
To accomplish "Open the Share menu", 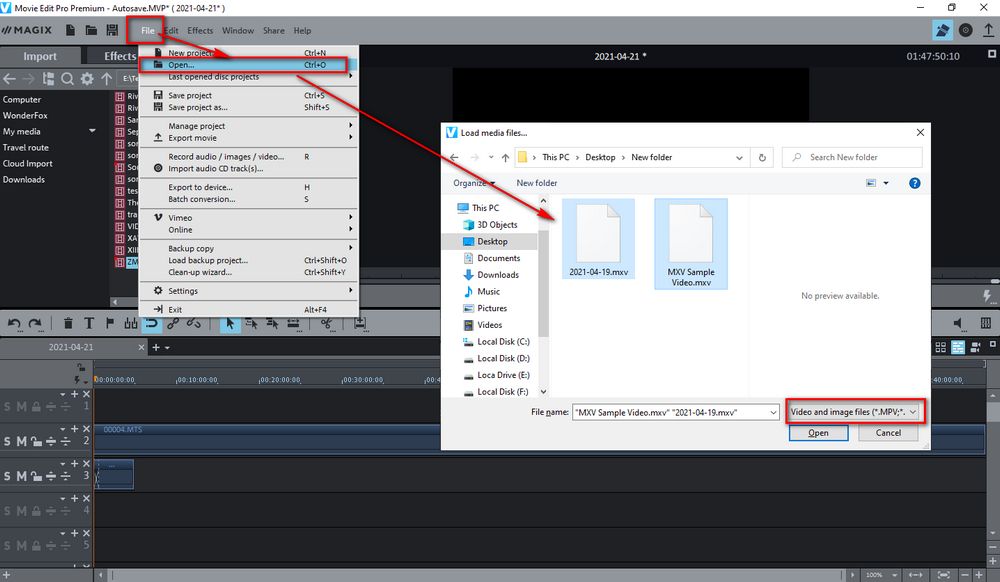I will (274, 31).
